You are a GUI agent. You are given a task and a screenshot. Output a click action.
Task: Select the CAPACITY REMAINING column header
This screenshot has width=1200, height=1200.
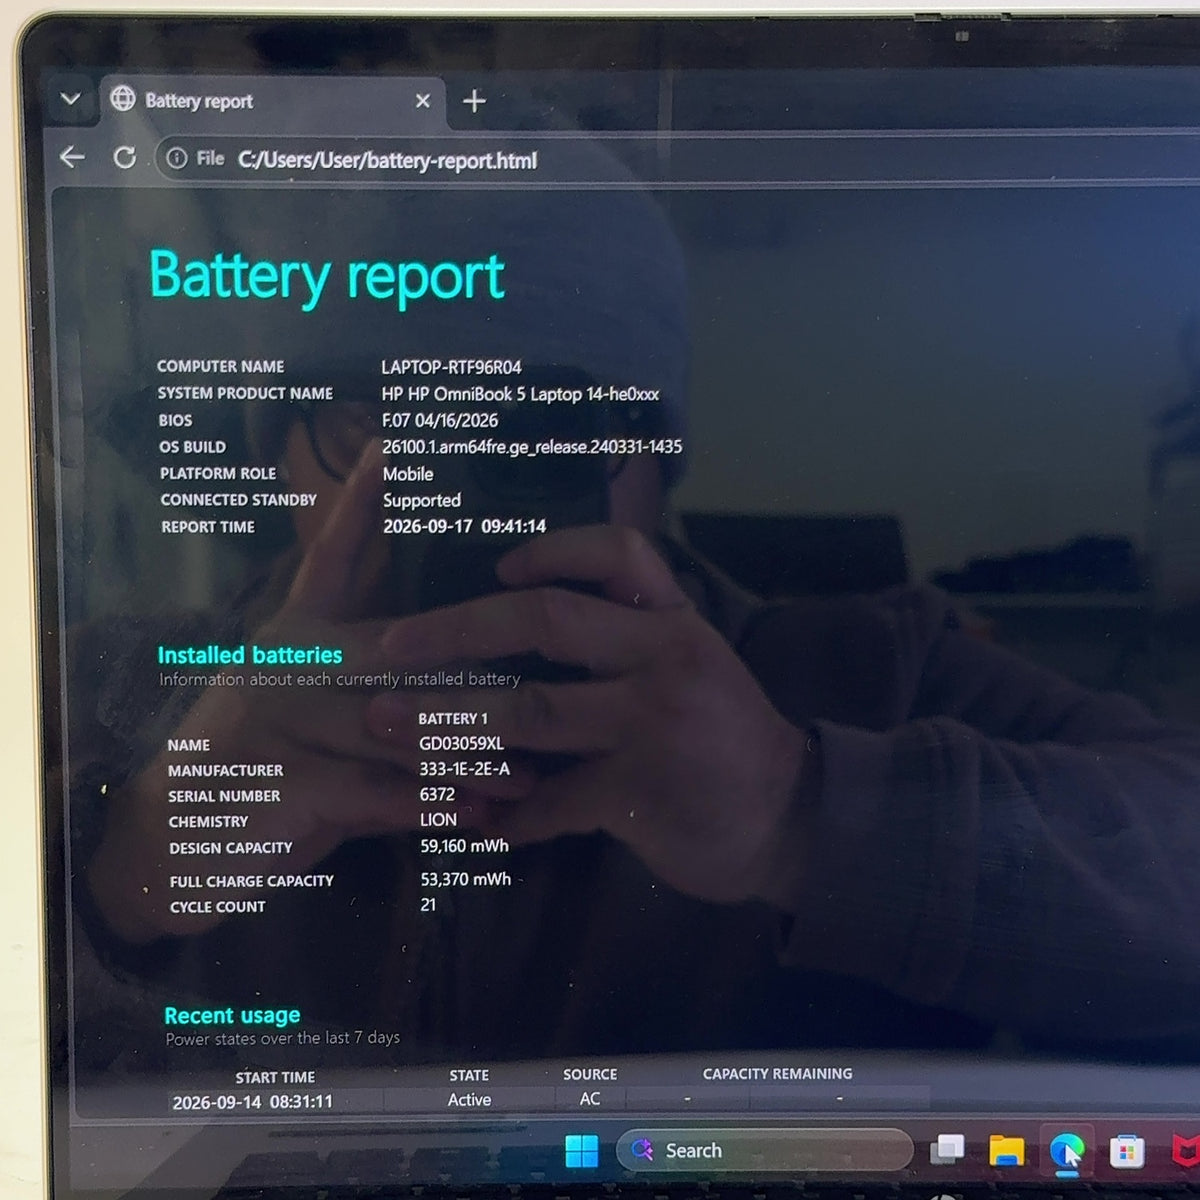pos(778,1073)
